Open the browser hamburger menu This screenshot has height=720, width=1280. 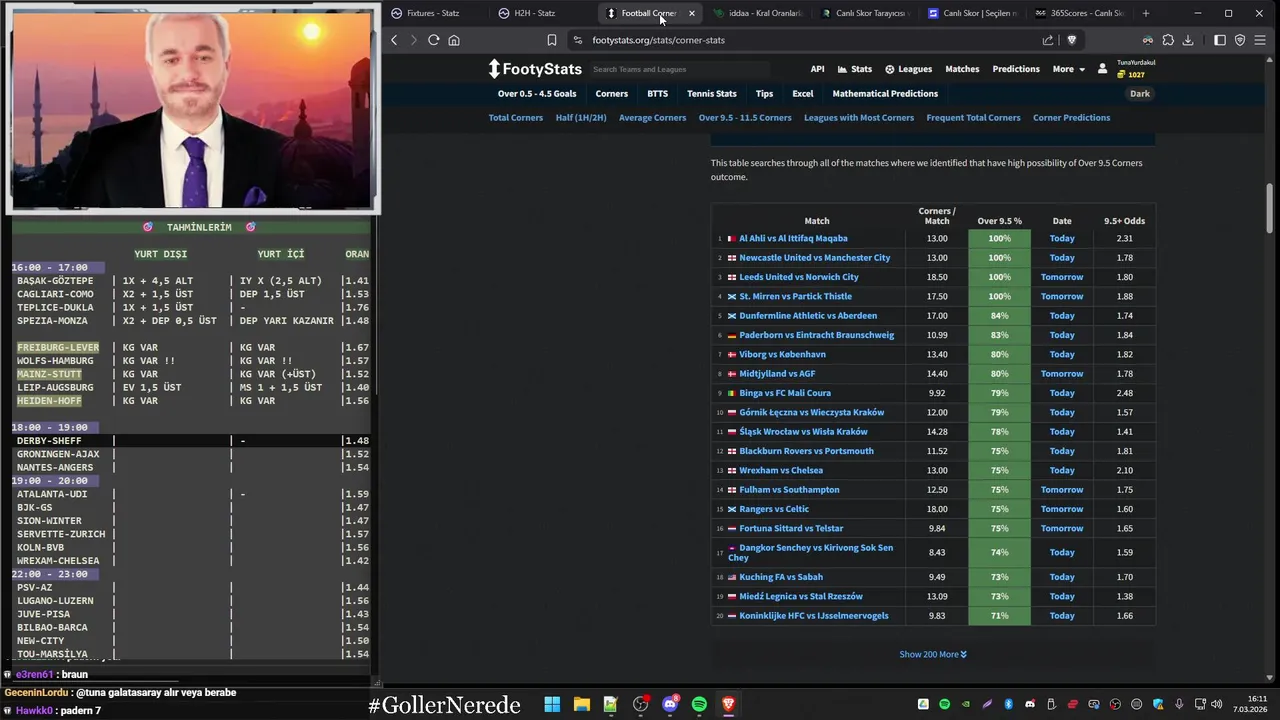[x=1260, y=40]
